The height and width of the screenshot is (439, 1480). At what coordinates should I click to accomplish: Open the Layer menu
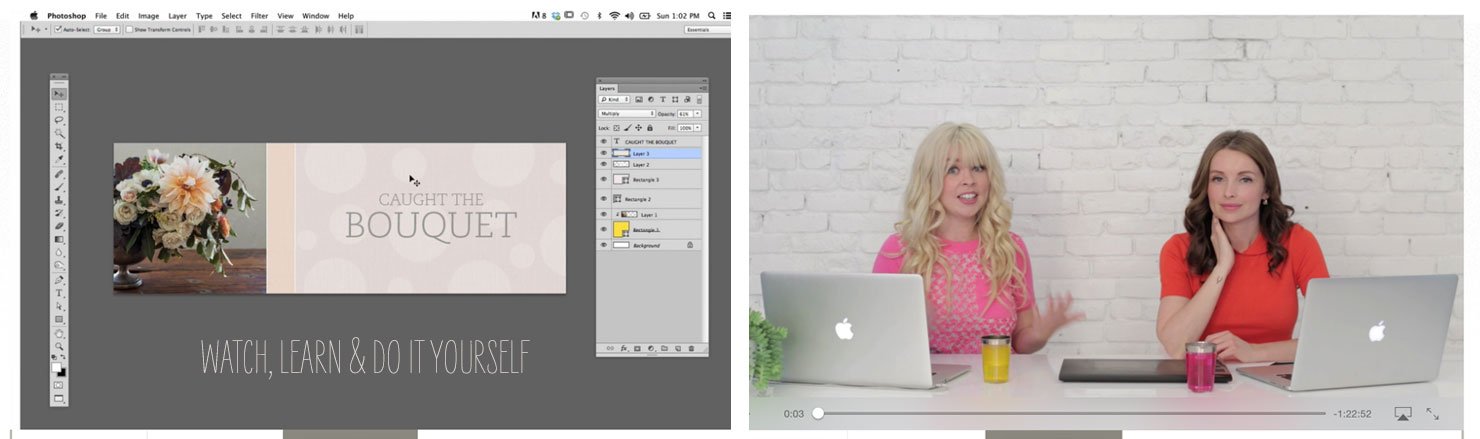pyautogui.click(x=177, y=16)
